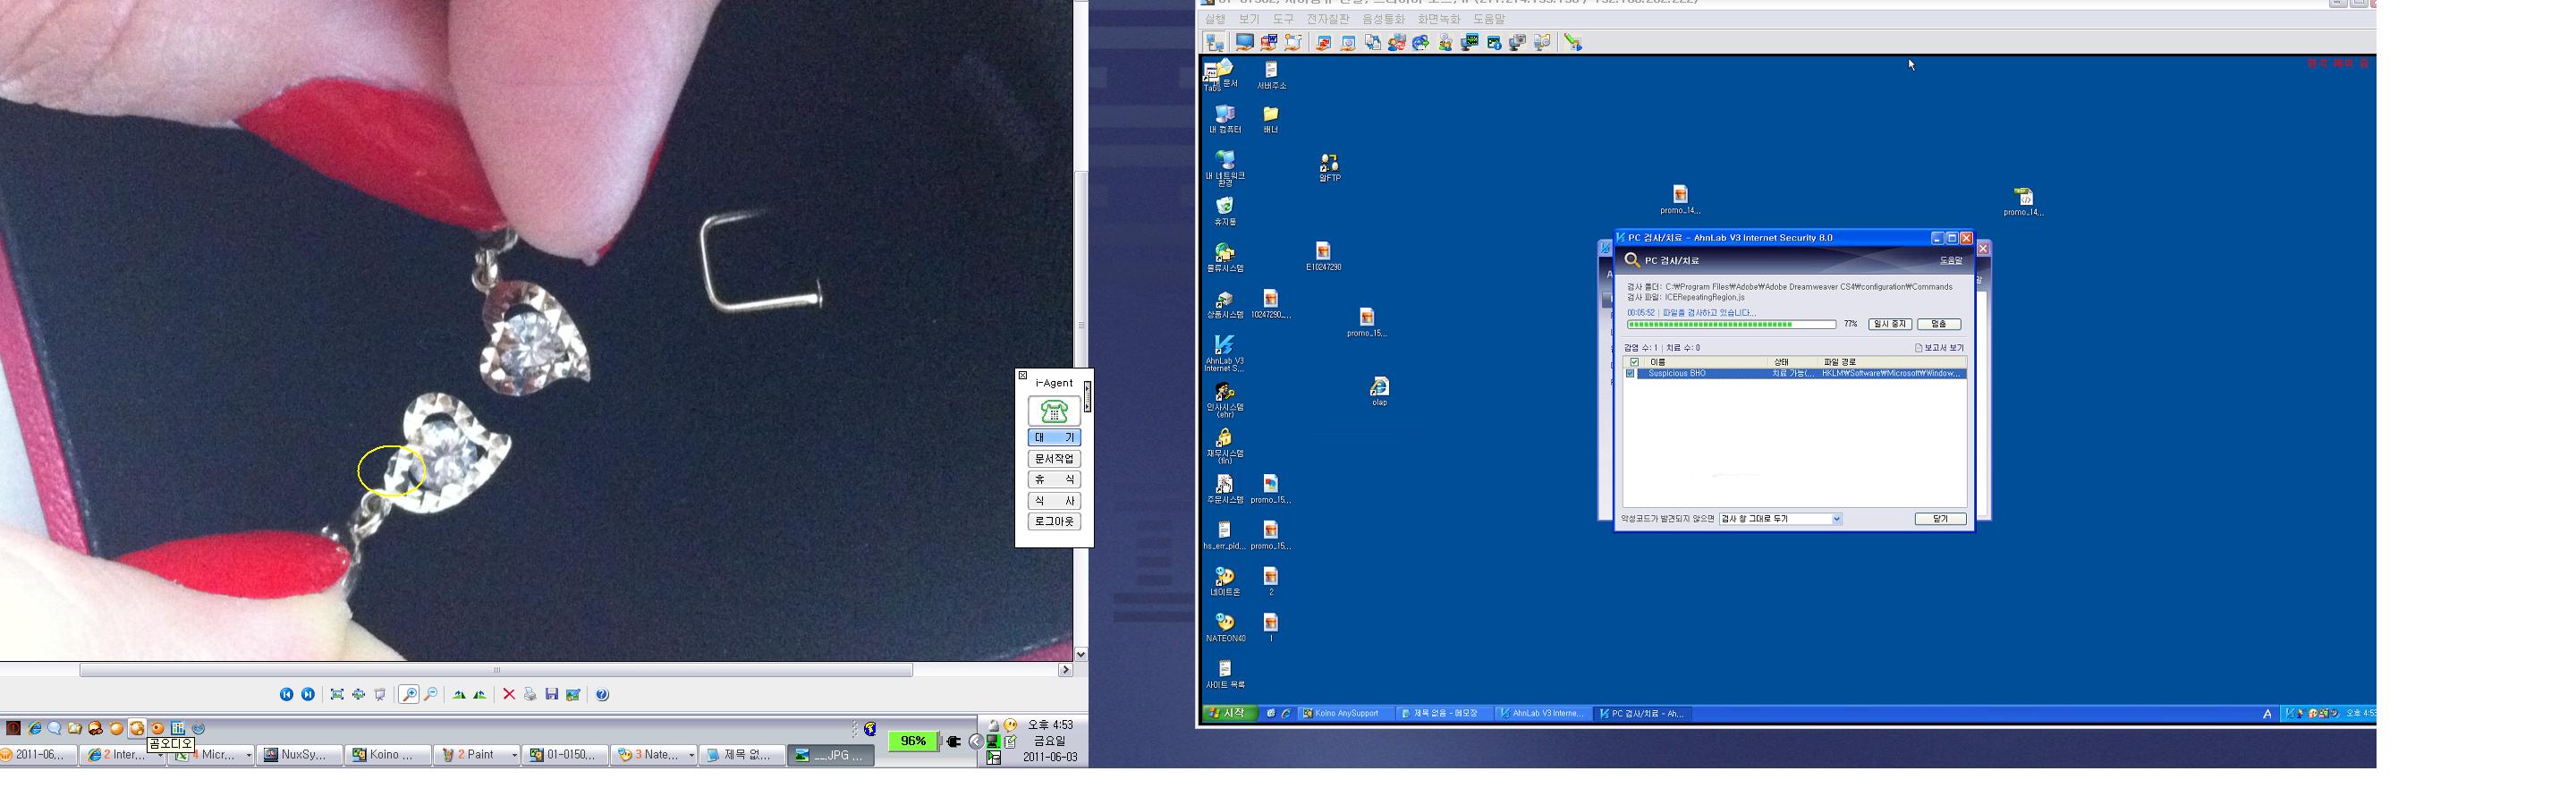Image resolution: width=2576 pixels, height=805 pixels.
Task: Expand the Nate taskbar group arrow
Action: (x=691, y=755)
